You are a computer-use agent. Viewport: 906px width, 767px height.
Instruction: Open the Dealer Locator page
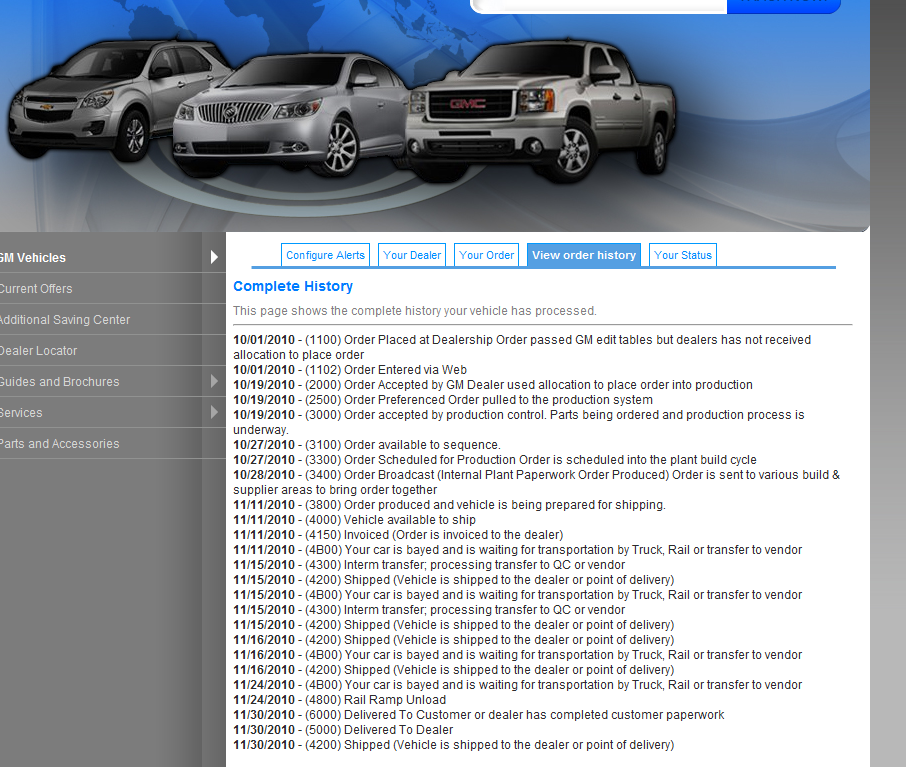38,351
